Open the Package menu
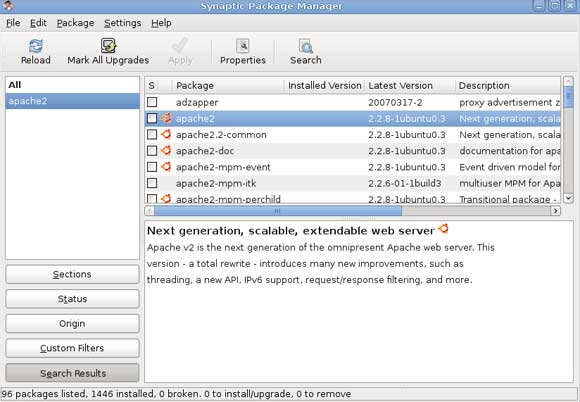This screenshot has height=402, width=580. pyautogui.click(x=75, y=23)
